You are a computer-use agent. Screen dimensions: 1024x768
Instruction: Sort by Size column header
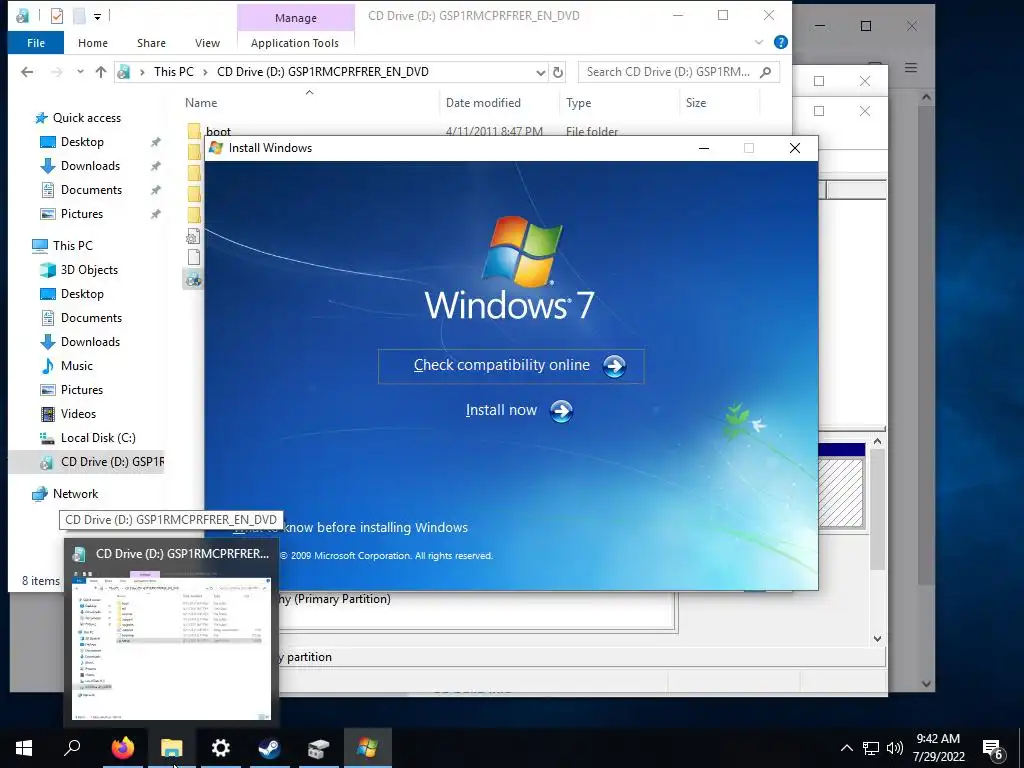tap(696, 103)
